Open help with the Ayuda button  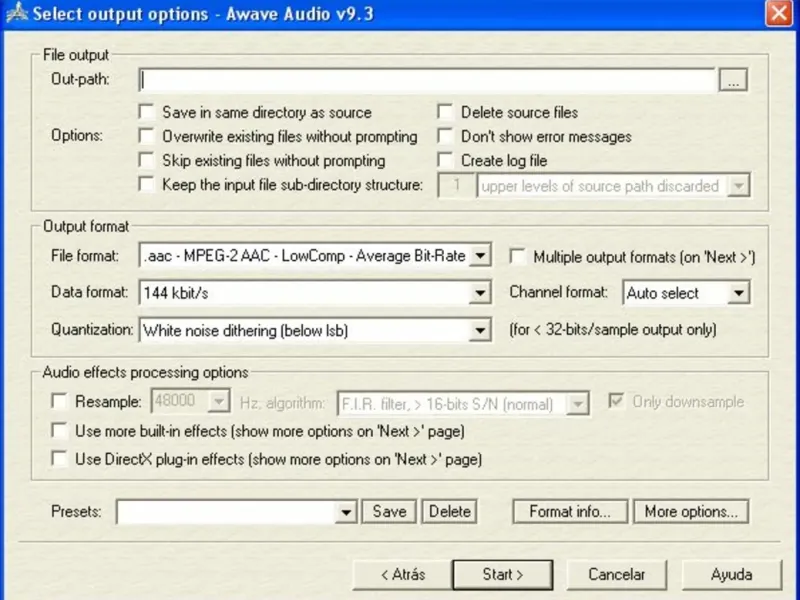pos(731,574)
